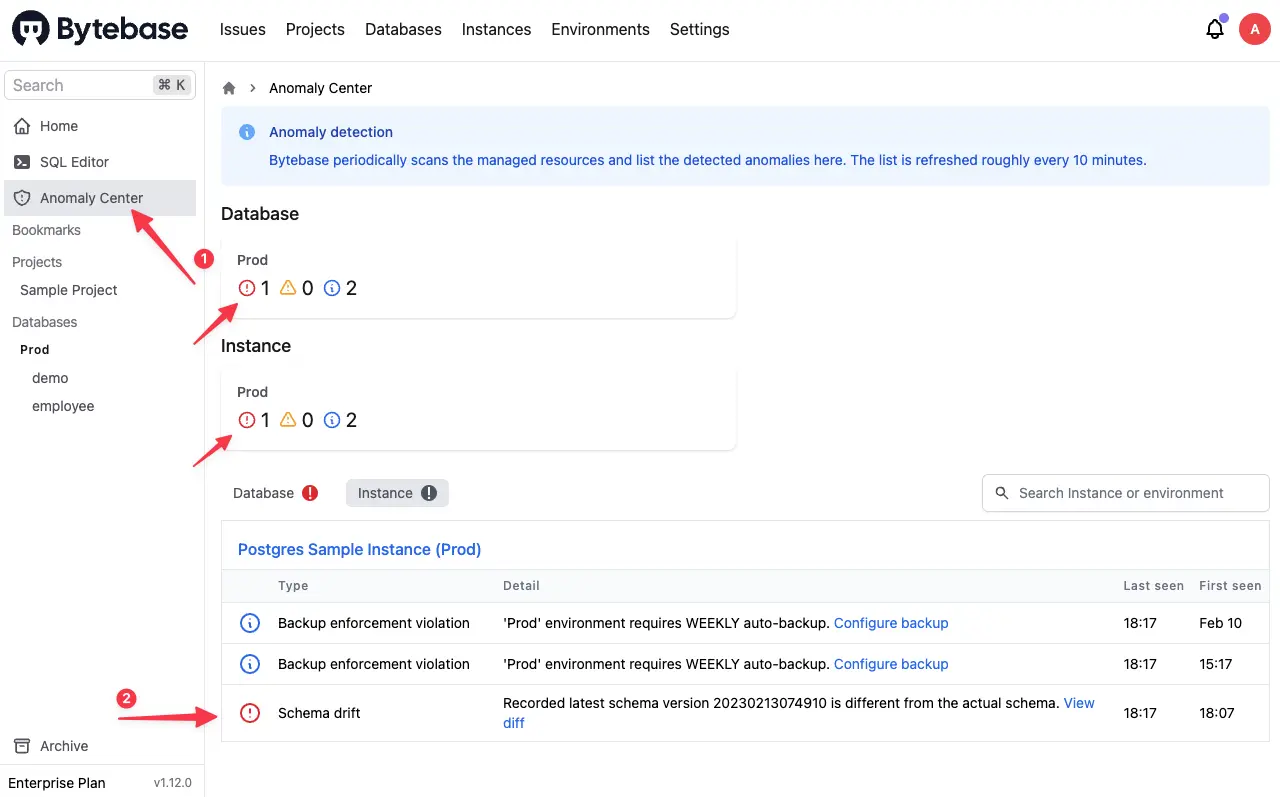
Task: Click version v1.12.0 text
Action: click(x=172, y=783)
